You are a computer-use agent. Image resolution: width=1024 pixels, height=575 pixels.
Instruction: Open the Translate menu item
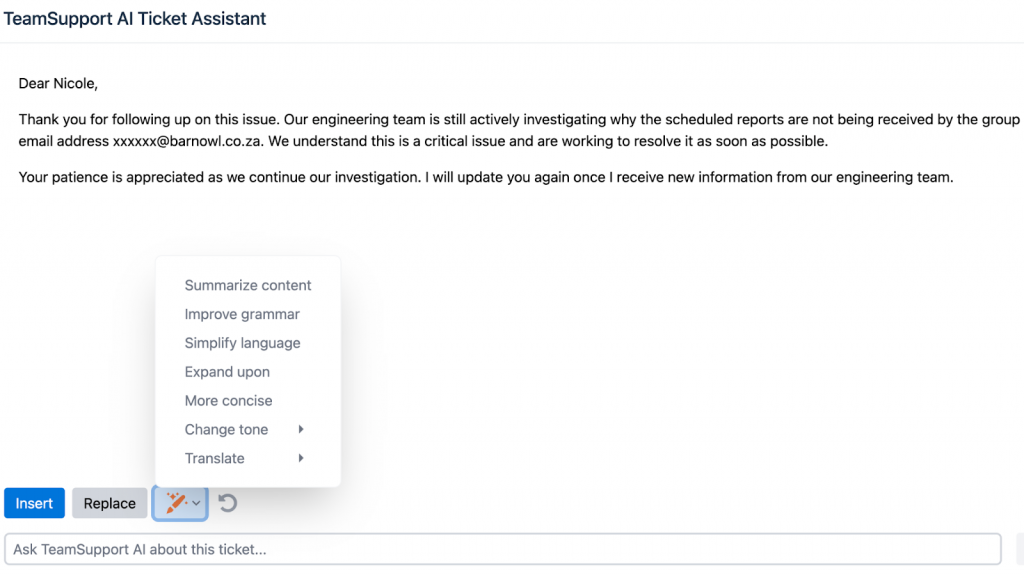[x=215, y=459]
